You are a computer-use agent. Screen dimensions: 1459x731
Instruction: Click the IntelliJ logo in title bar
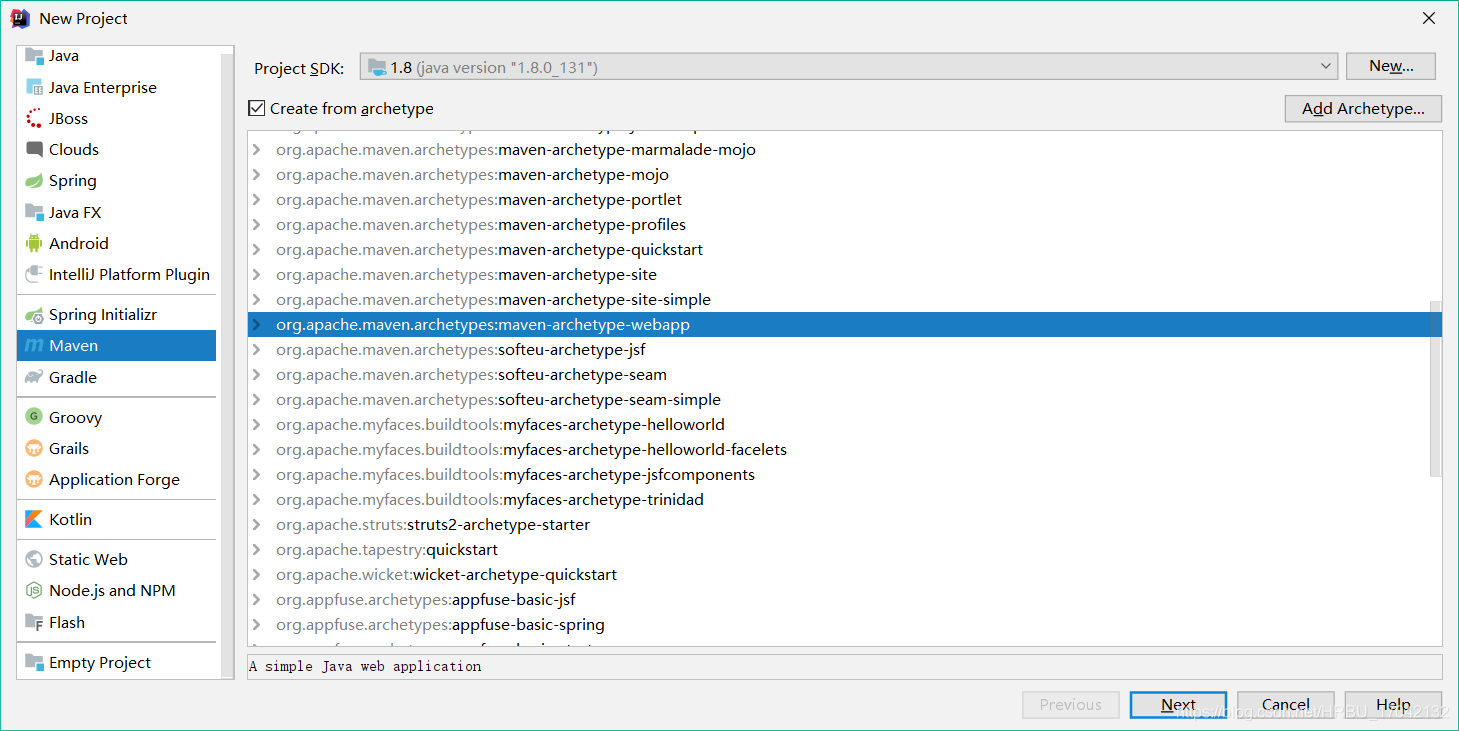[x=20, y=18]
